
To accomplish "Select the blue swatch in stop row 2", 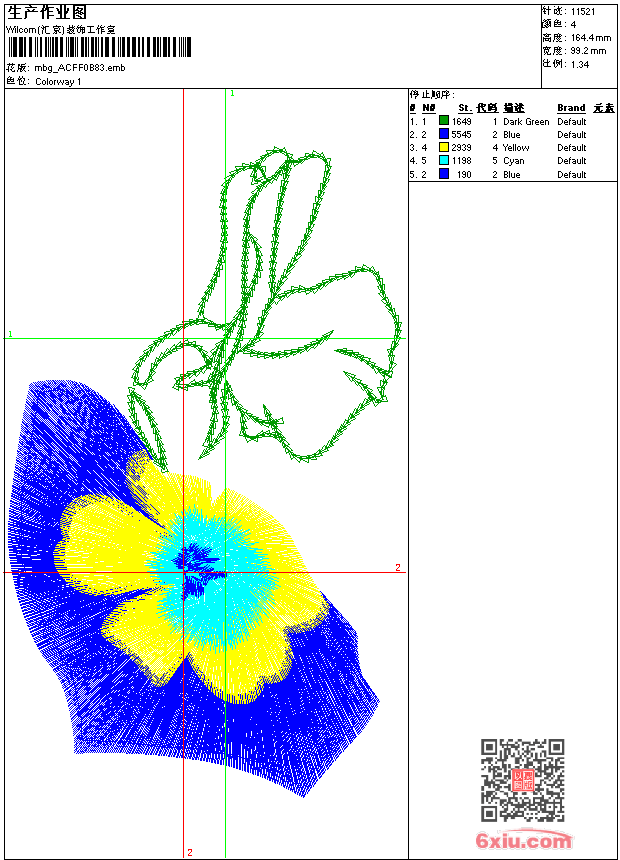I will pyautogui.click(x=444, y=134).
